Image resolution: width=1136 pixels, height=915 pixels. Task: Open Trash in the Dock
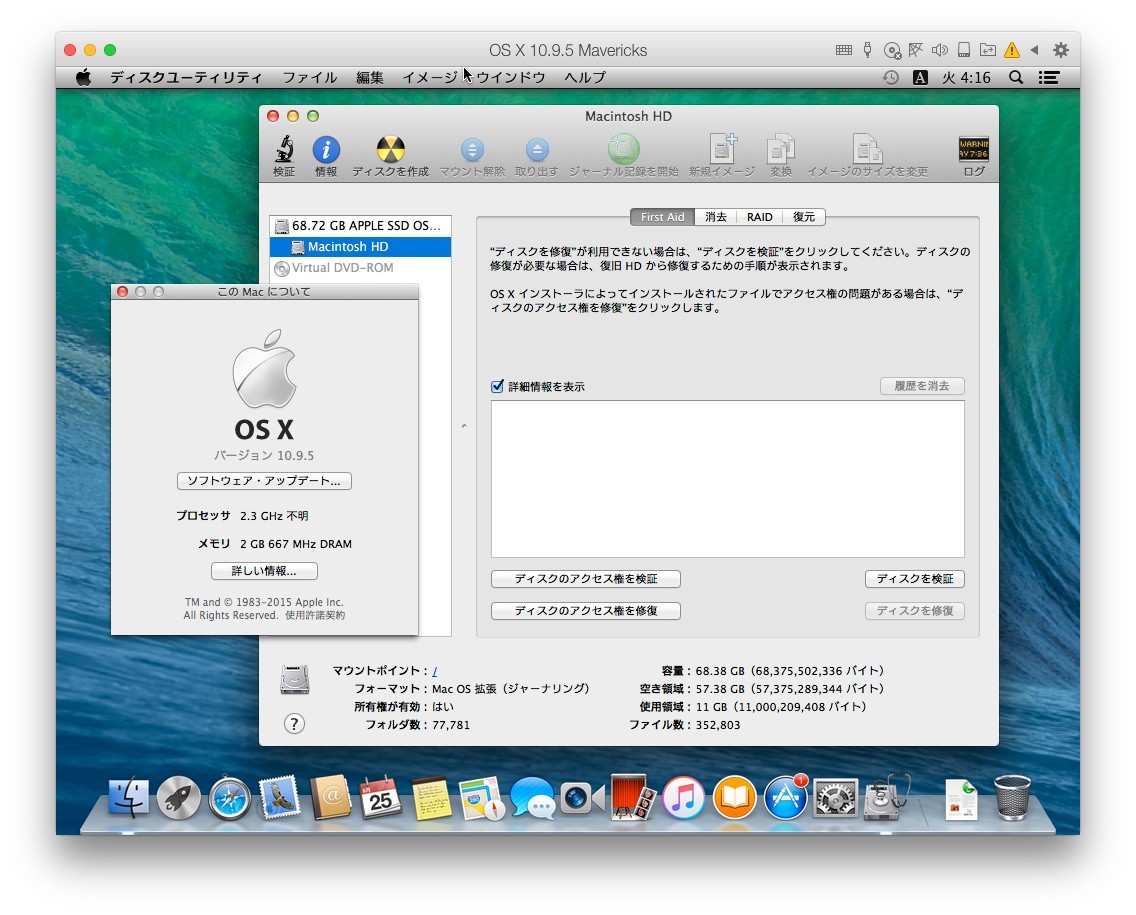[x=1012, y=797]
